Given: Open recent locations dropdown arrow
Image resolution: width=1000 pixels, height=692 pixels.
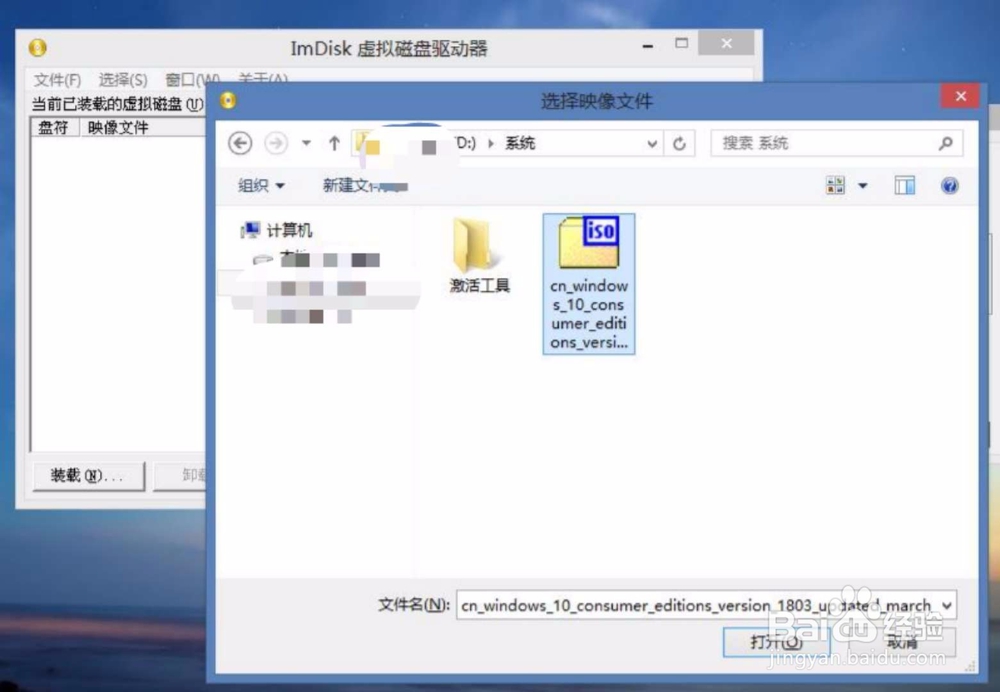Looking at the screenshot, I should tap(307, 143).
